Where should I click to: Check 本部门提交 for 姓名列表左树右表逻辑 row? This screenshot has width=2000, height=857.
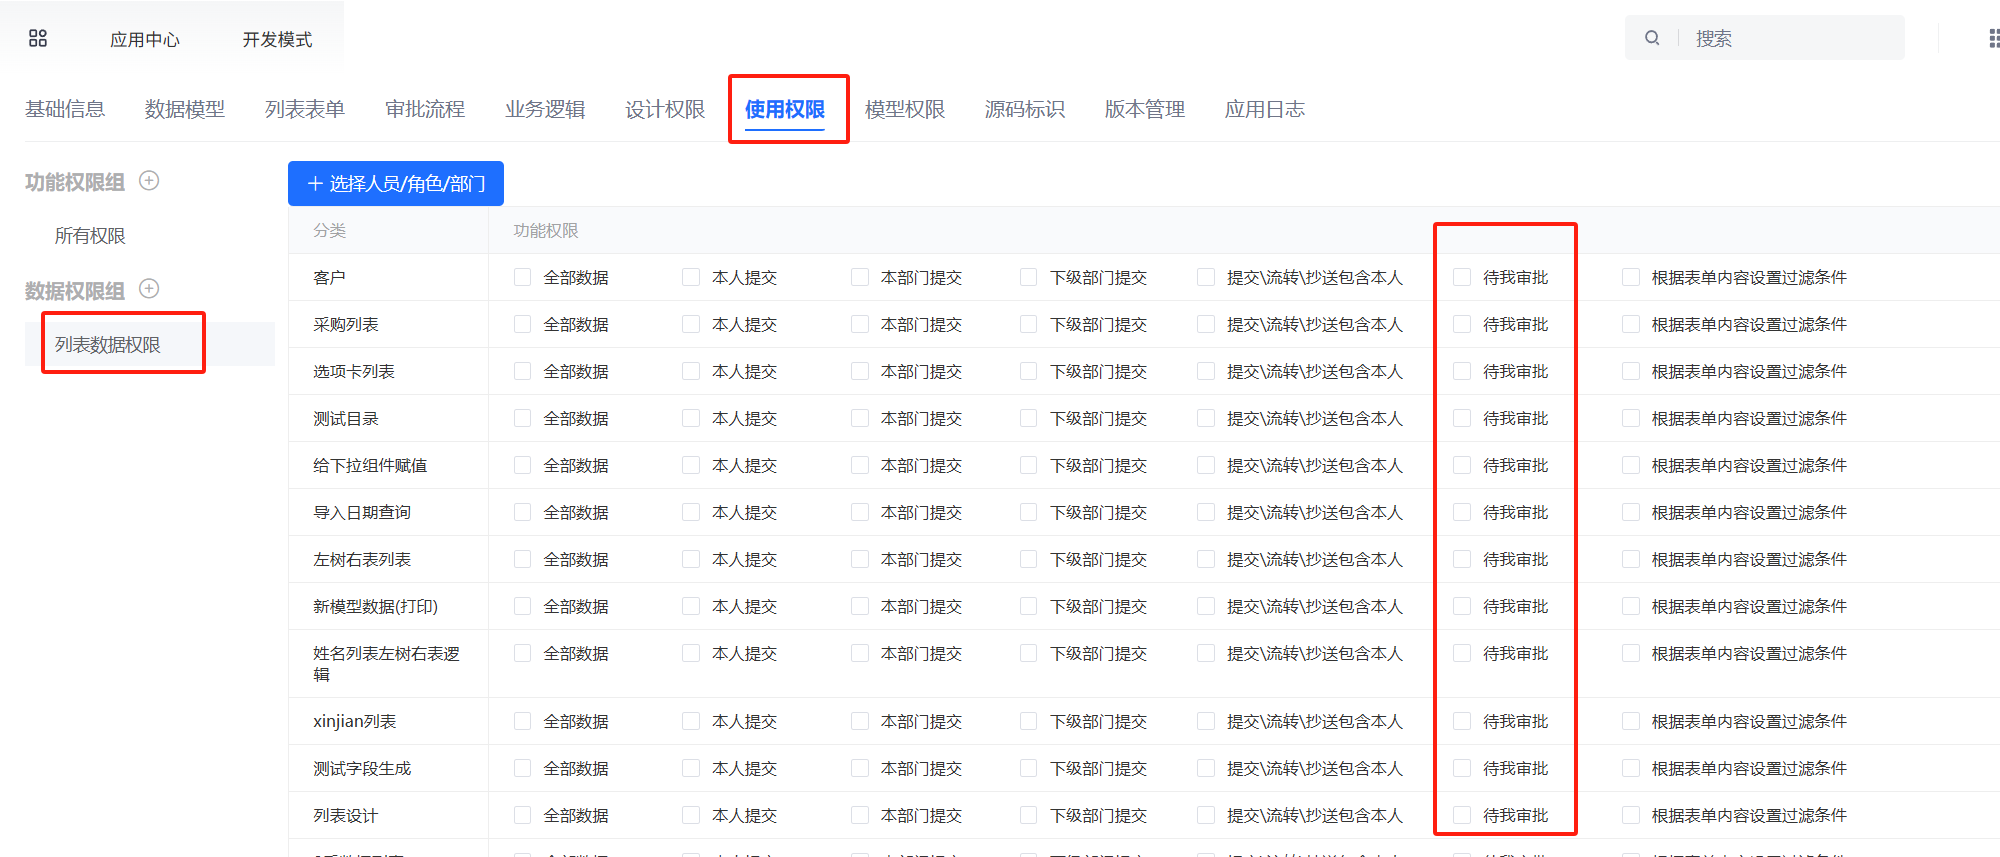point(860,653)
